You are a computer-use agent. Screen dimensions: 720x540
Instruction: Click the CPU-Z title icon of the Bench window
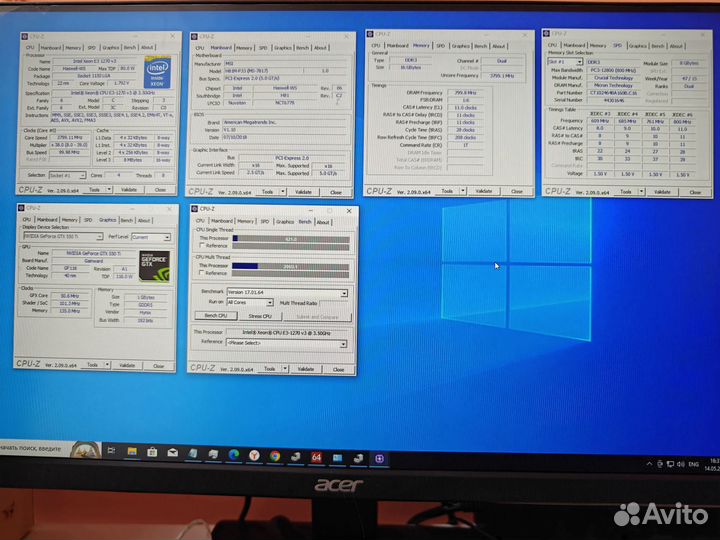[x=195, y=209]
